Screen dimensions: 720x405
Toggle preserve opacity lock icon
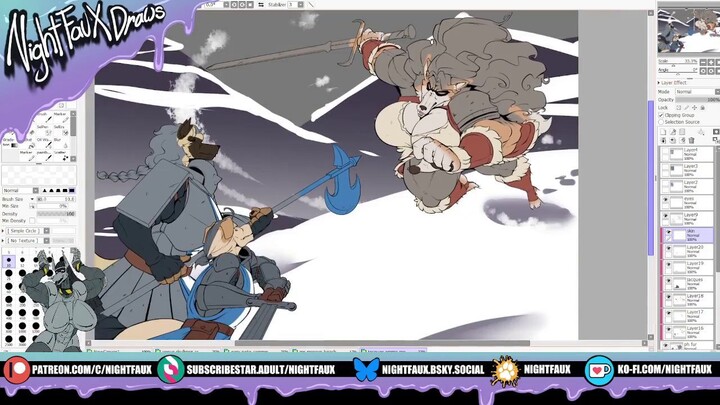click(x=678, y=107)
